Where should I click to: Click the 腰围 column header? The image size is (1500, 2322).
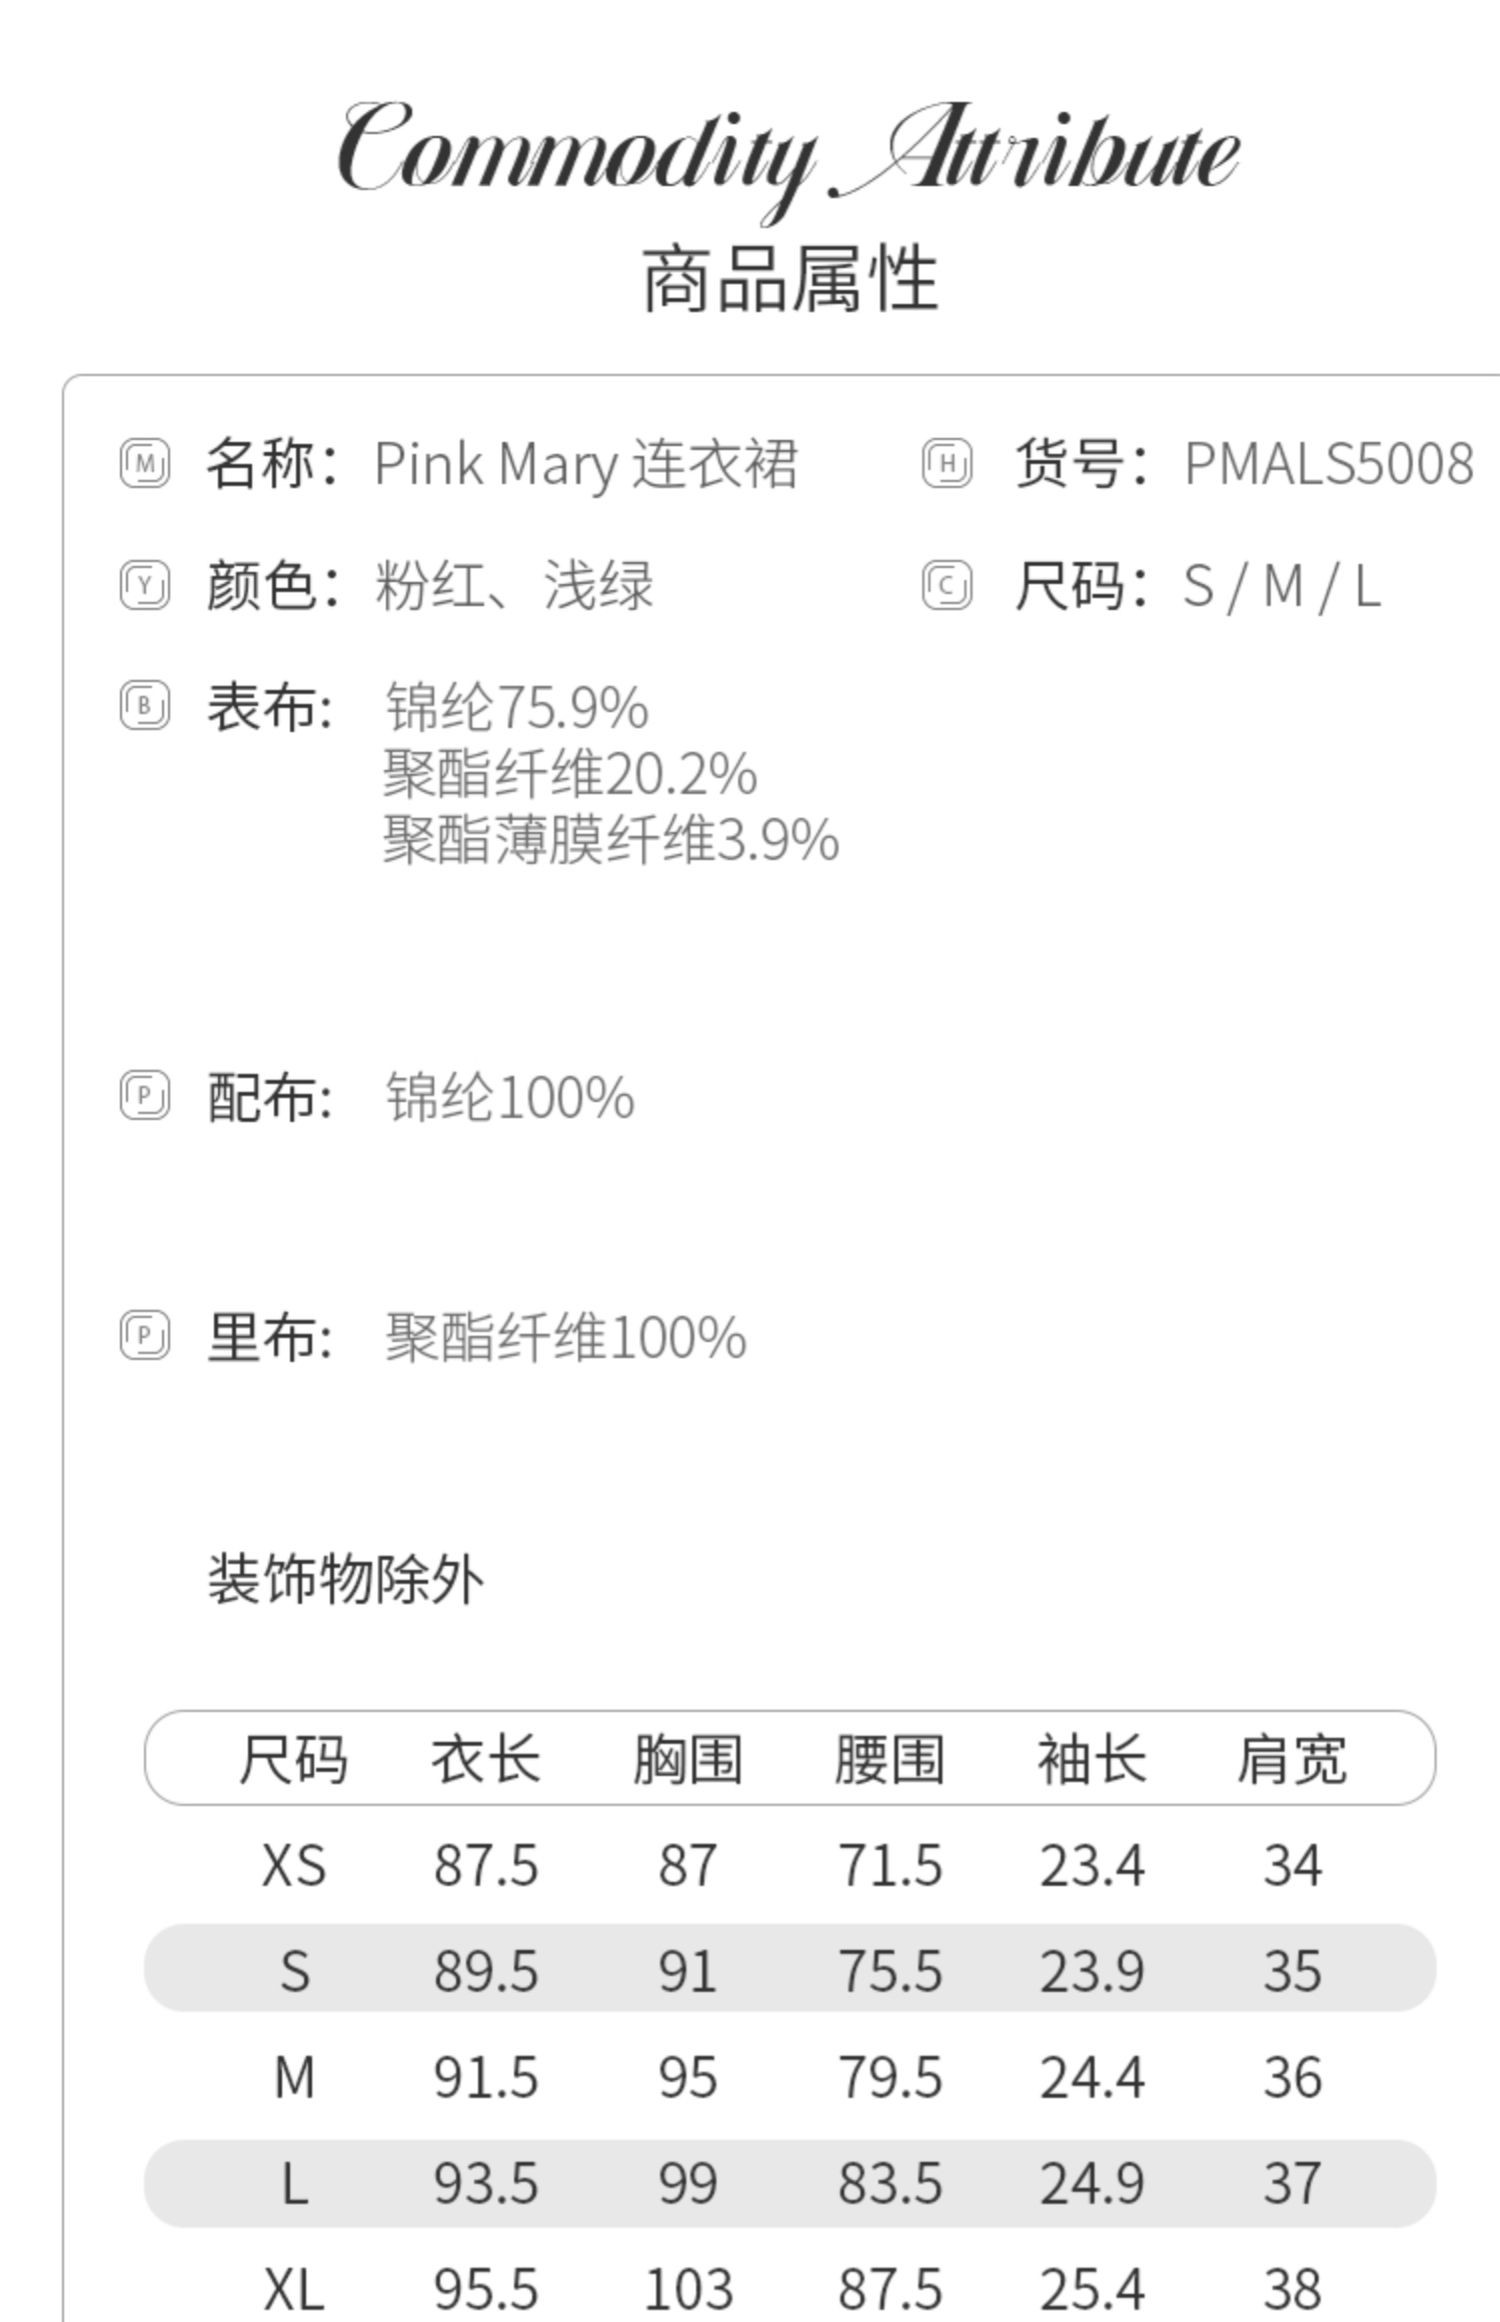pos(890,1760)
